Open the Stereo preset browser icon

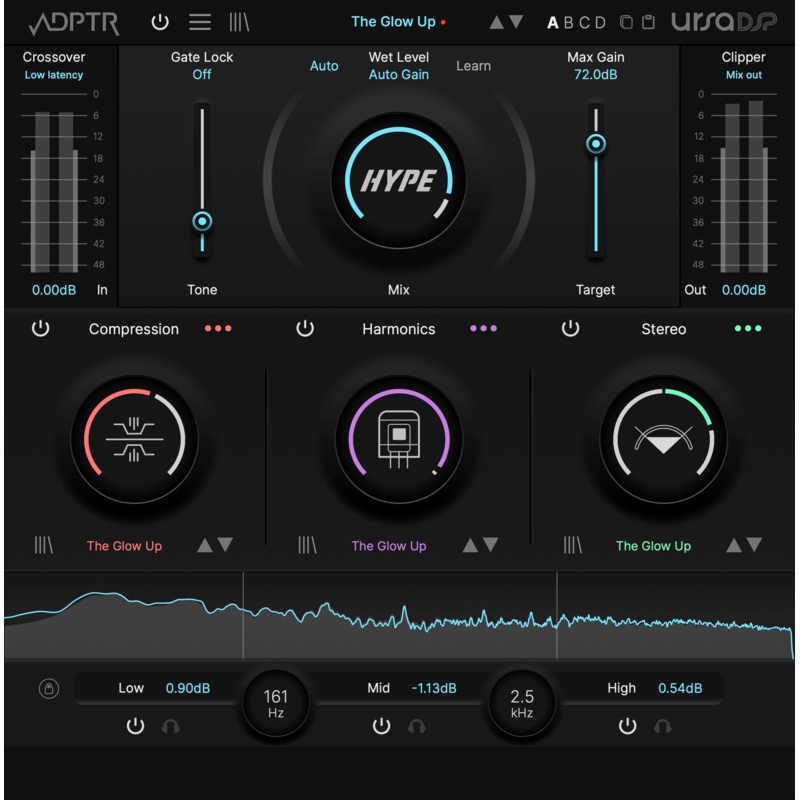coord(572,545)
